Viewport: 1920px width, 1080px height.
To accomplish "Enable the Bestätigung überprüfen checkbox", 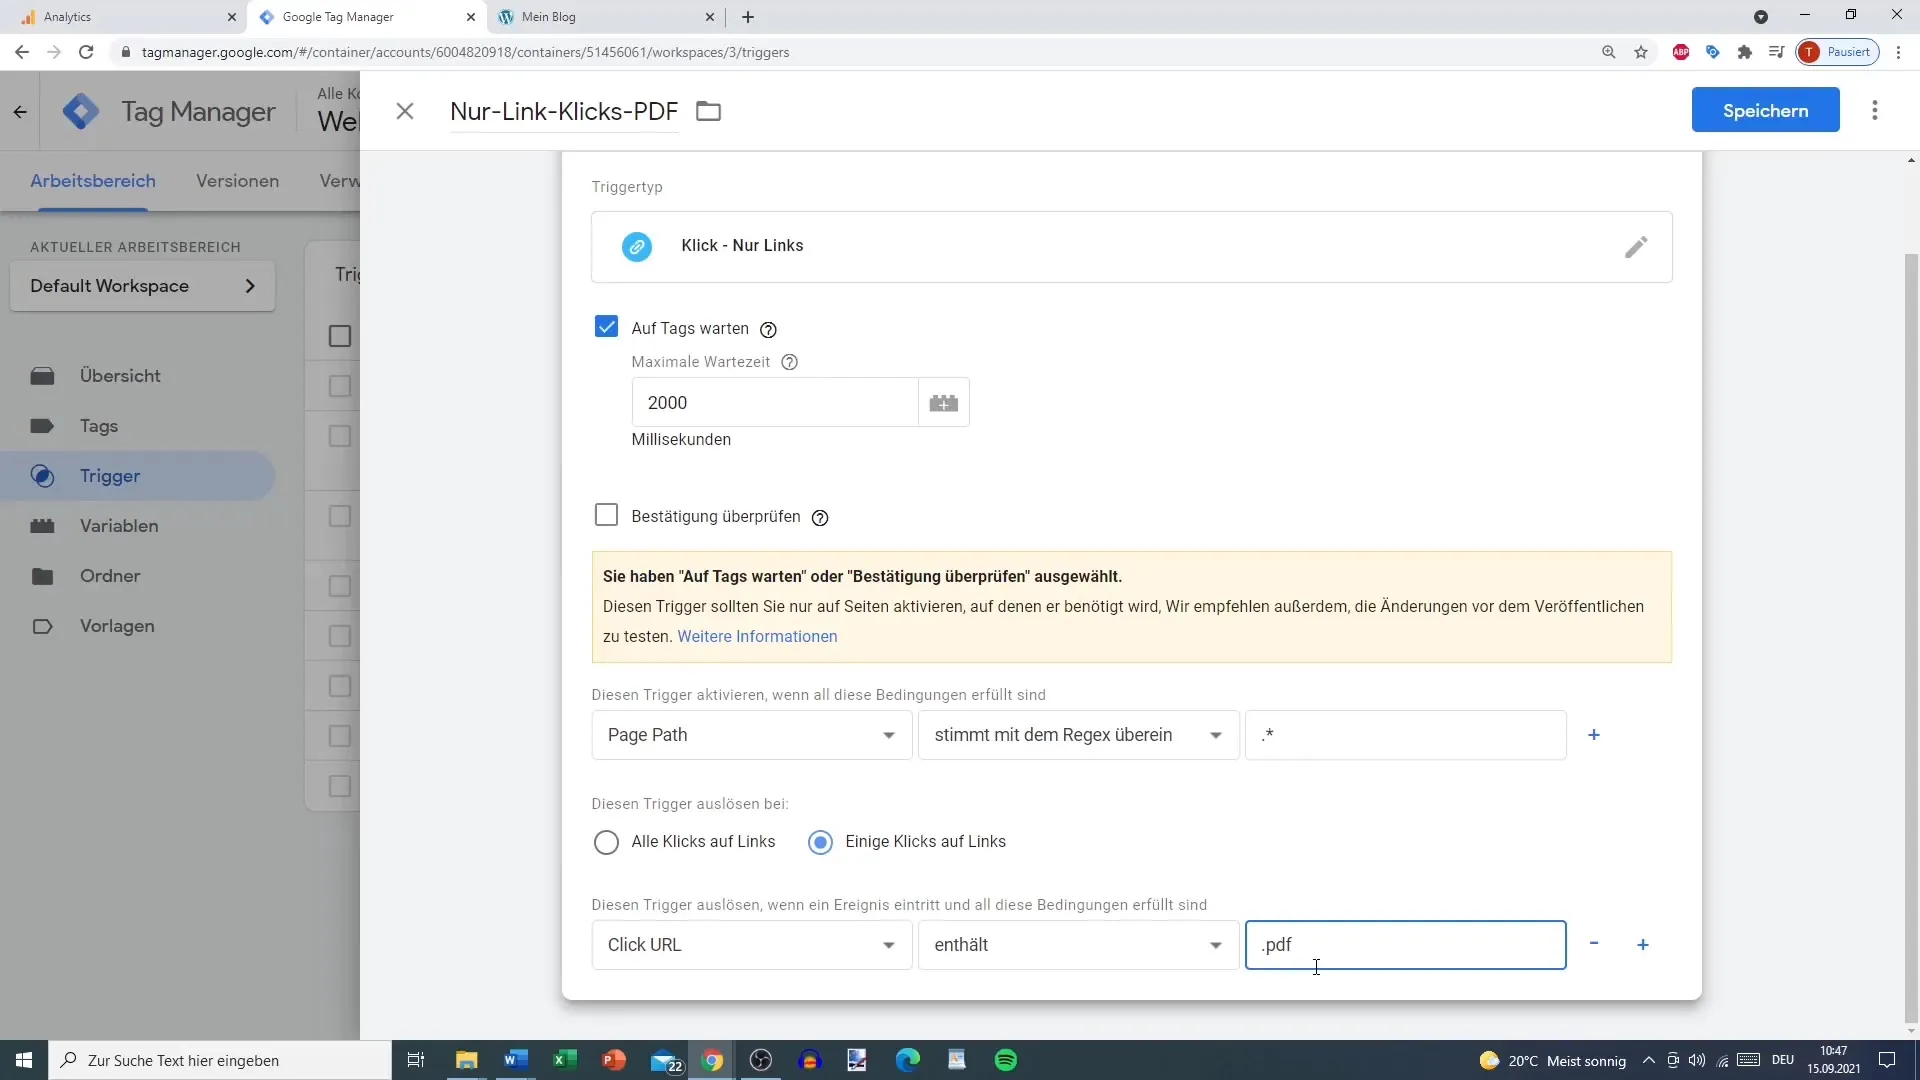I will [605, 514].
